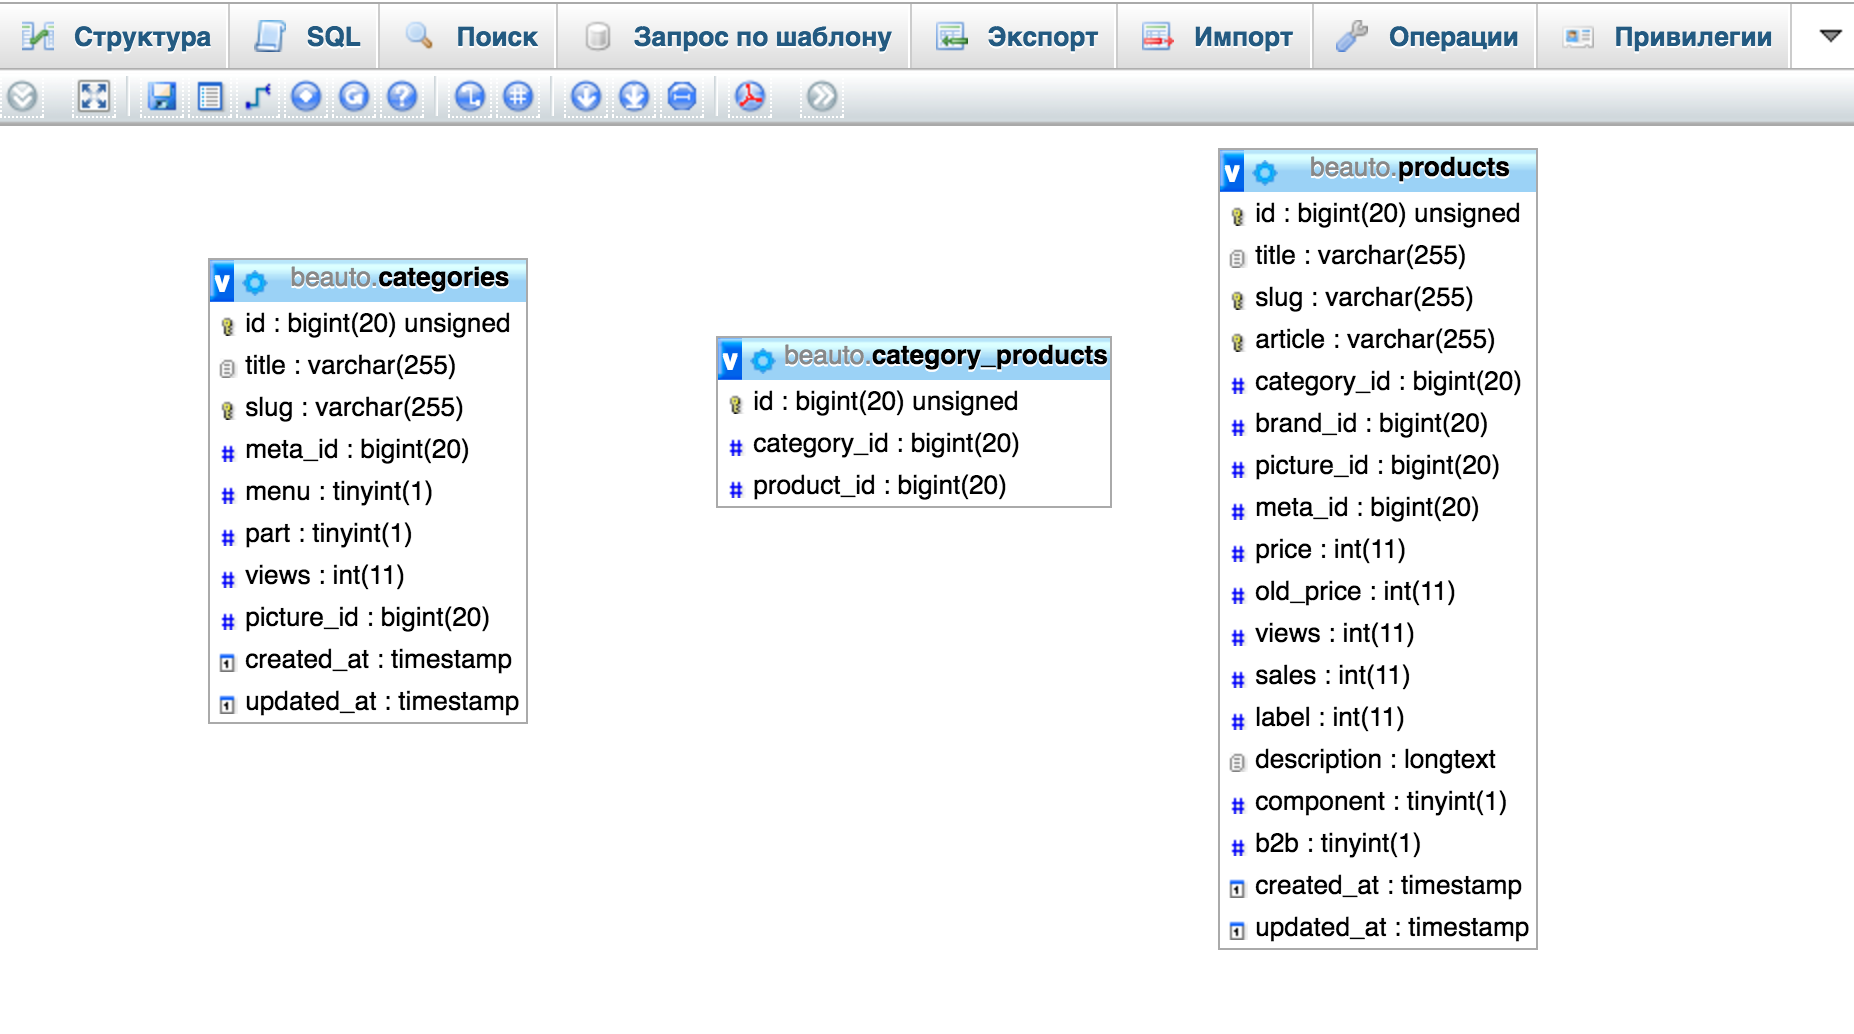Save the designer page with the floppy disk icon
The width and height of the screenshot is (1854, 1034).
(x=162, y=97)
